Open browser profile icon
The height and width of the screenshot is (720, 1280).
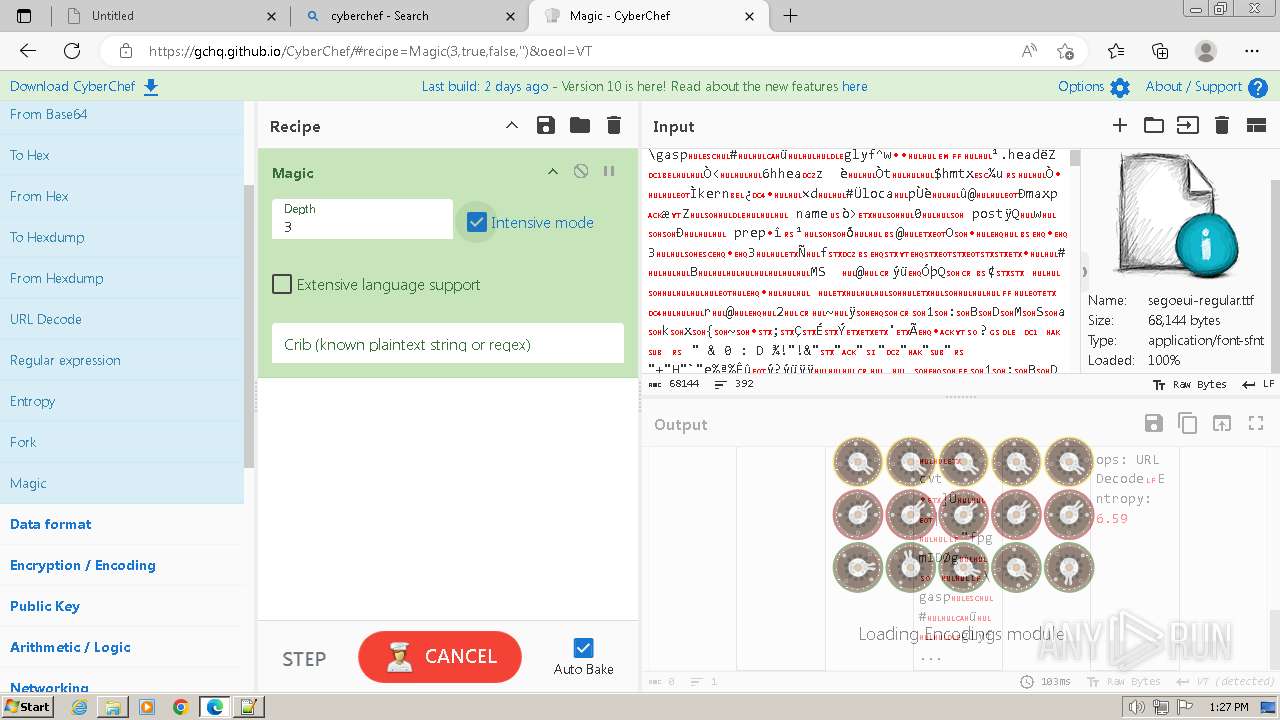click(x=1206, y=51)
